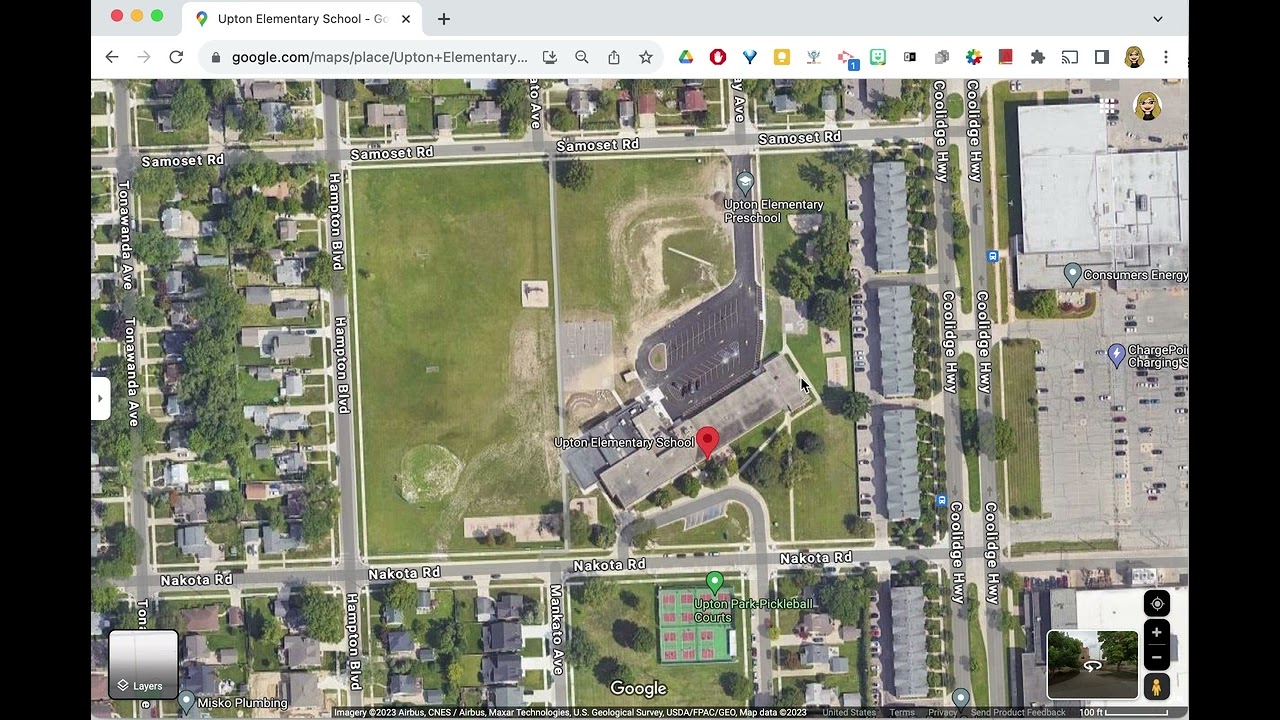Open the Google Drive extension
1280x720 pixels.
coord(686,57)
